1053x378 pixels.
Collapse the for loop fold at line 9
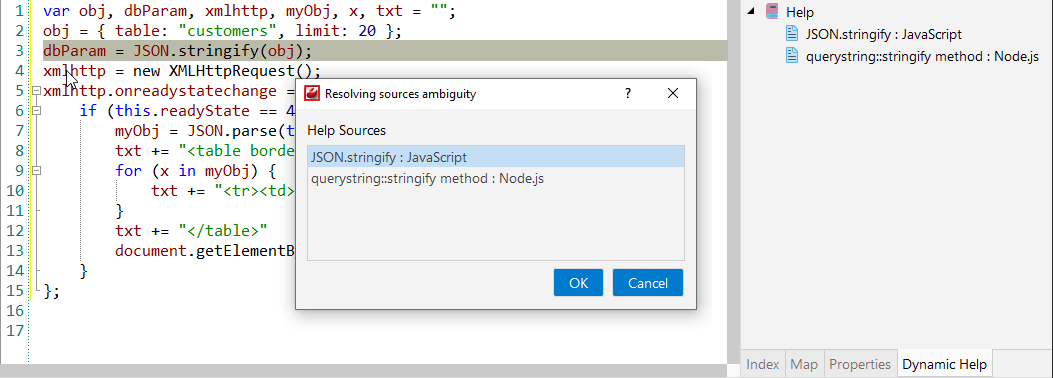36,171
